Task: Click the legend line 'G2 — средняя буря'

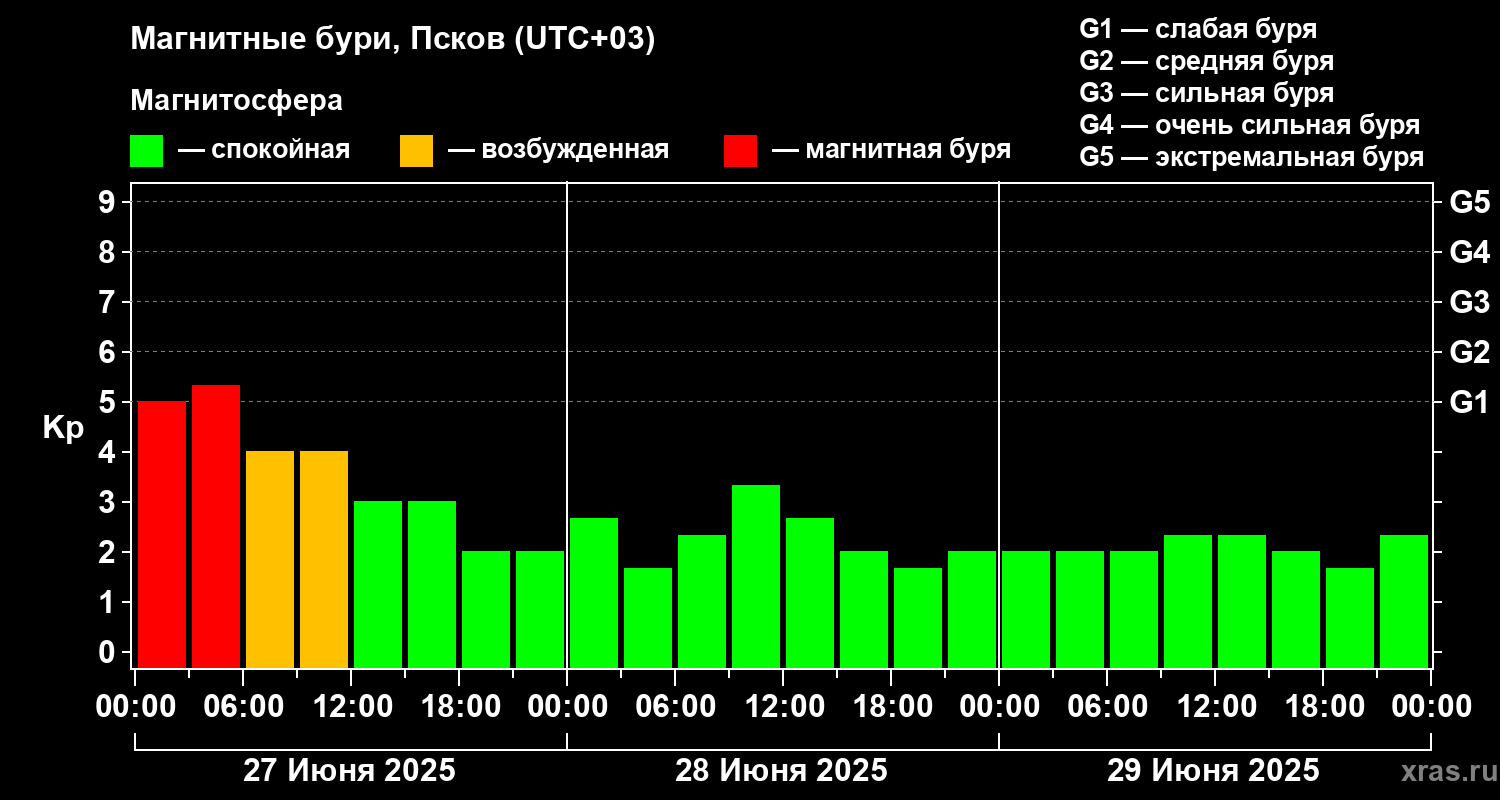Action: pos(1206,61)
